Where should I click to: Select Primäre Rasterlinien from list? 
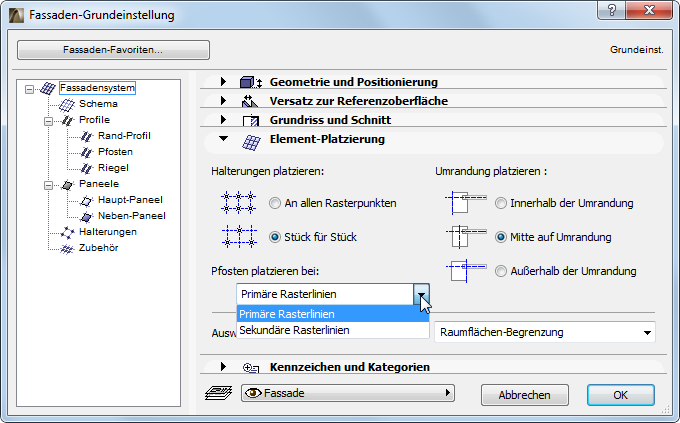[333, 314]
